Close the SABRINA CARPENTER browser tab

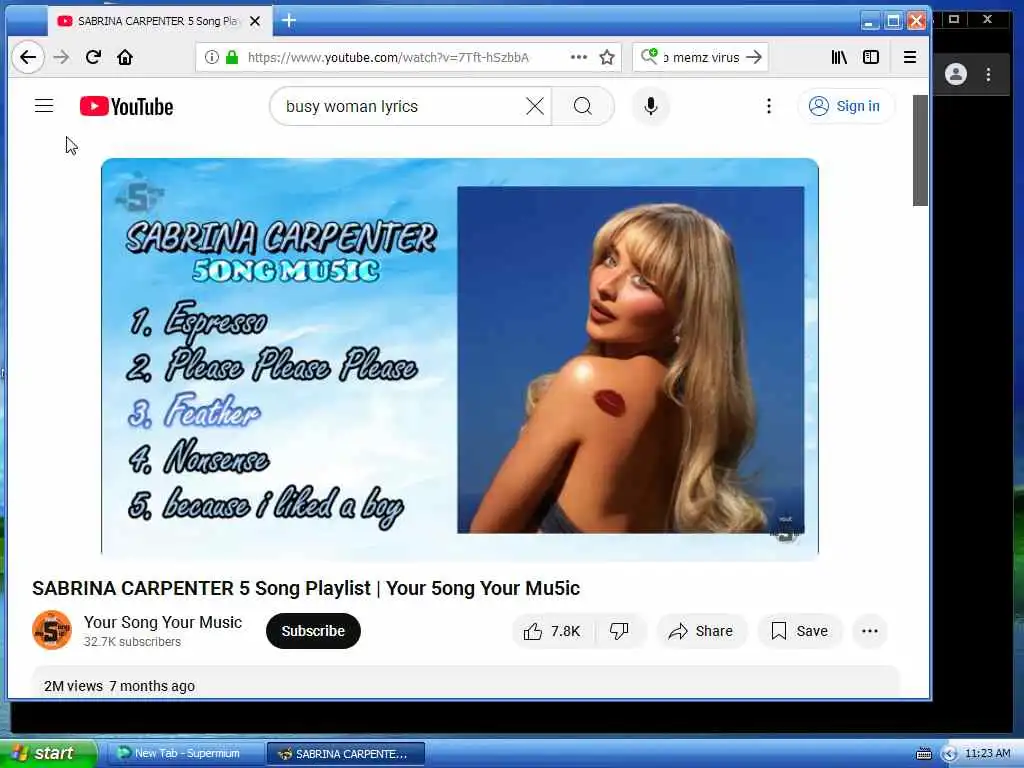255,22
